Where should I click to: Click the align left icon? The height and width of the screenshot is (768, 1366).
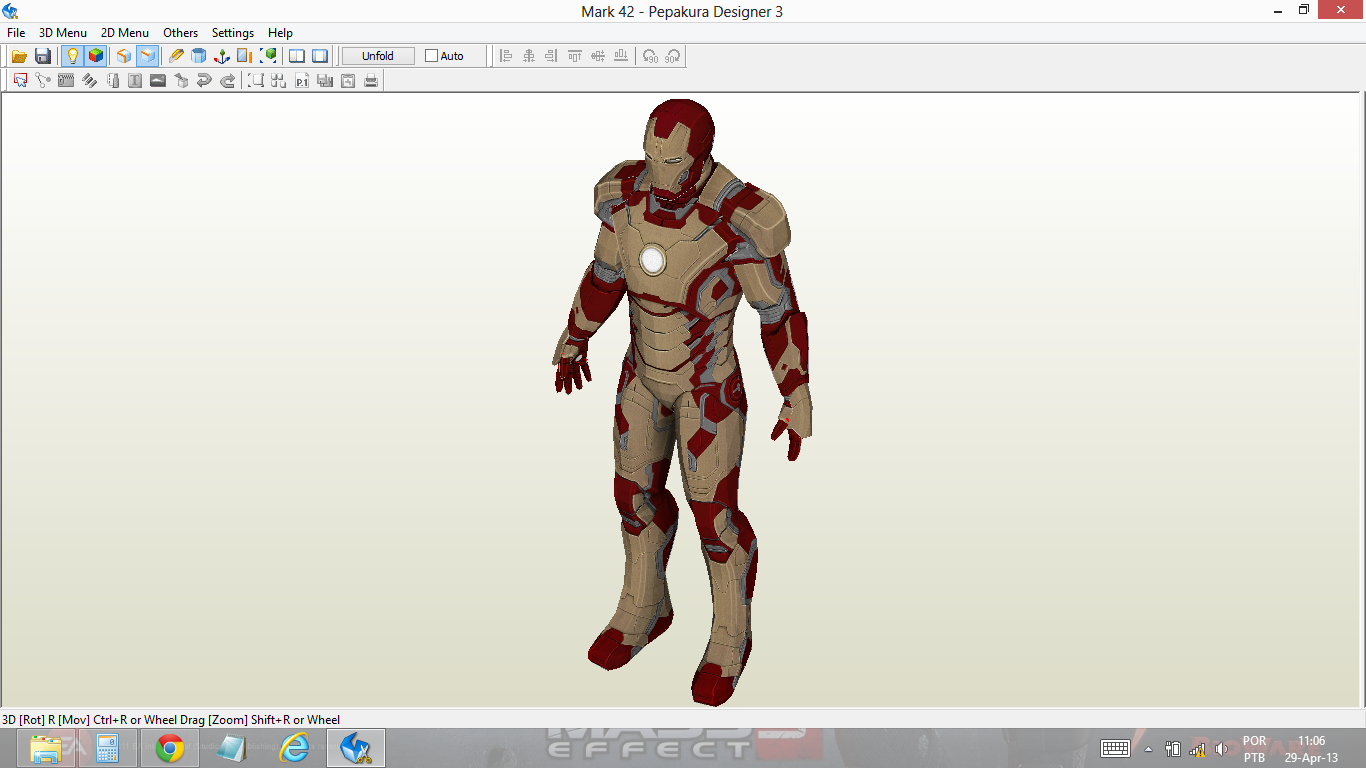(x=506, y=56)
